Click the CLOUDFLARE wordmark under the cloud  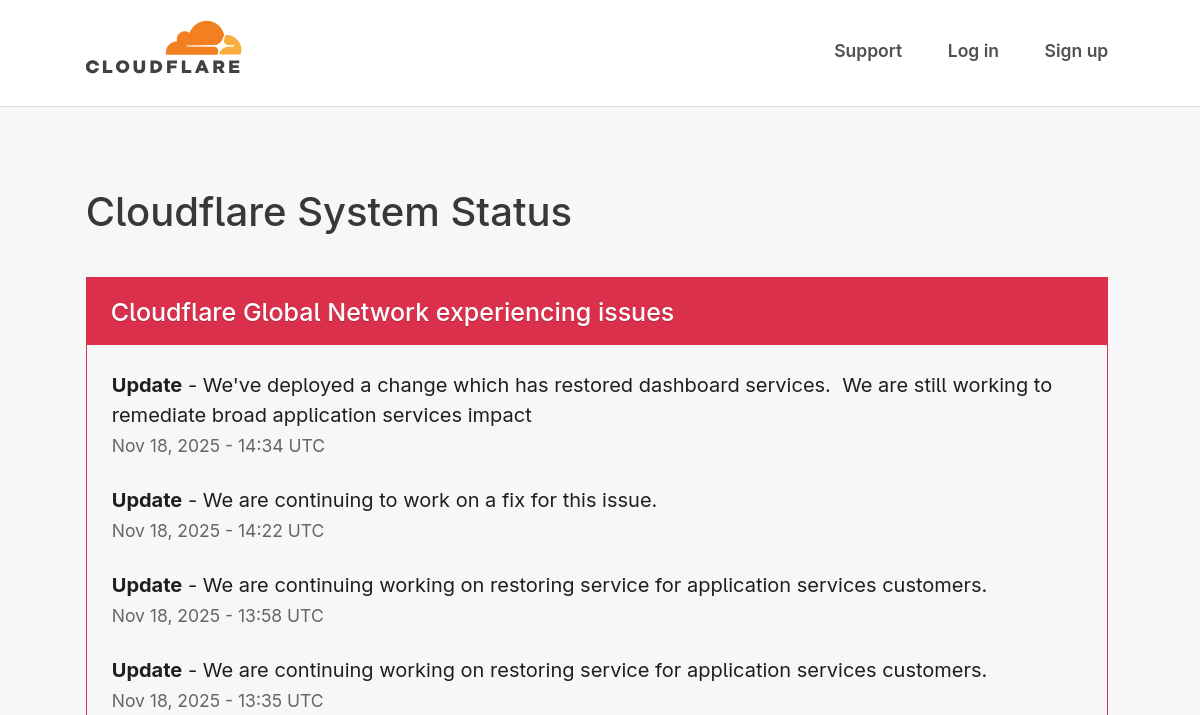click(163, 67)
